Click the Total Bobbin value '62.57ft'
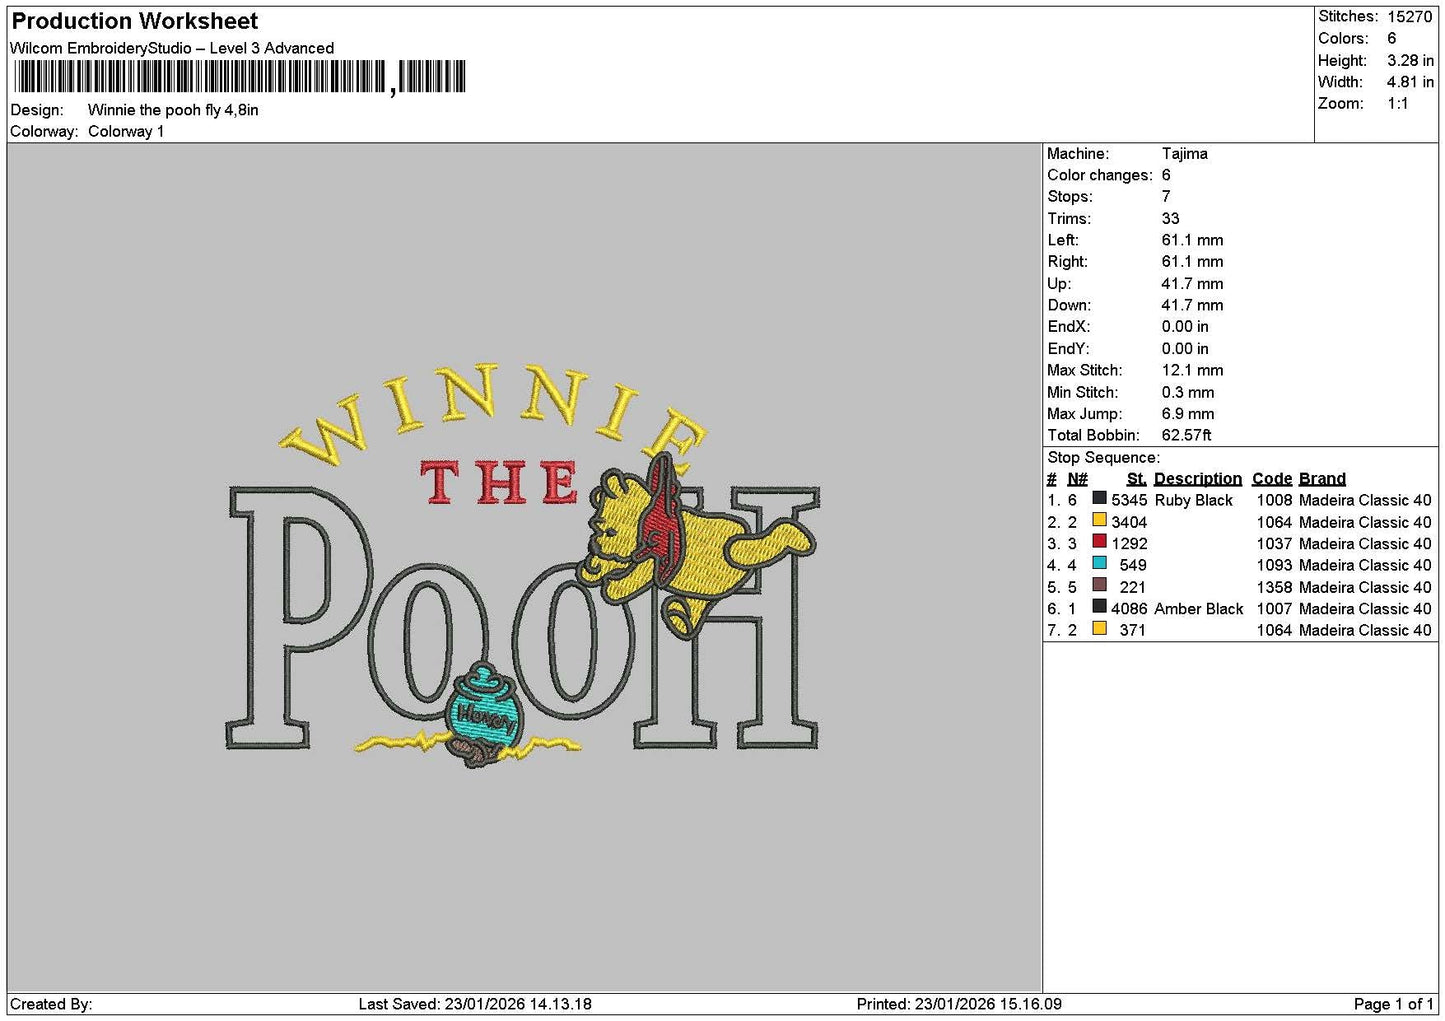Screen dimensions: 1445x1021 tap(1187, 436)
